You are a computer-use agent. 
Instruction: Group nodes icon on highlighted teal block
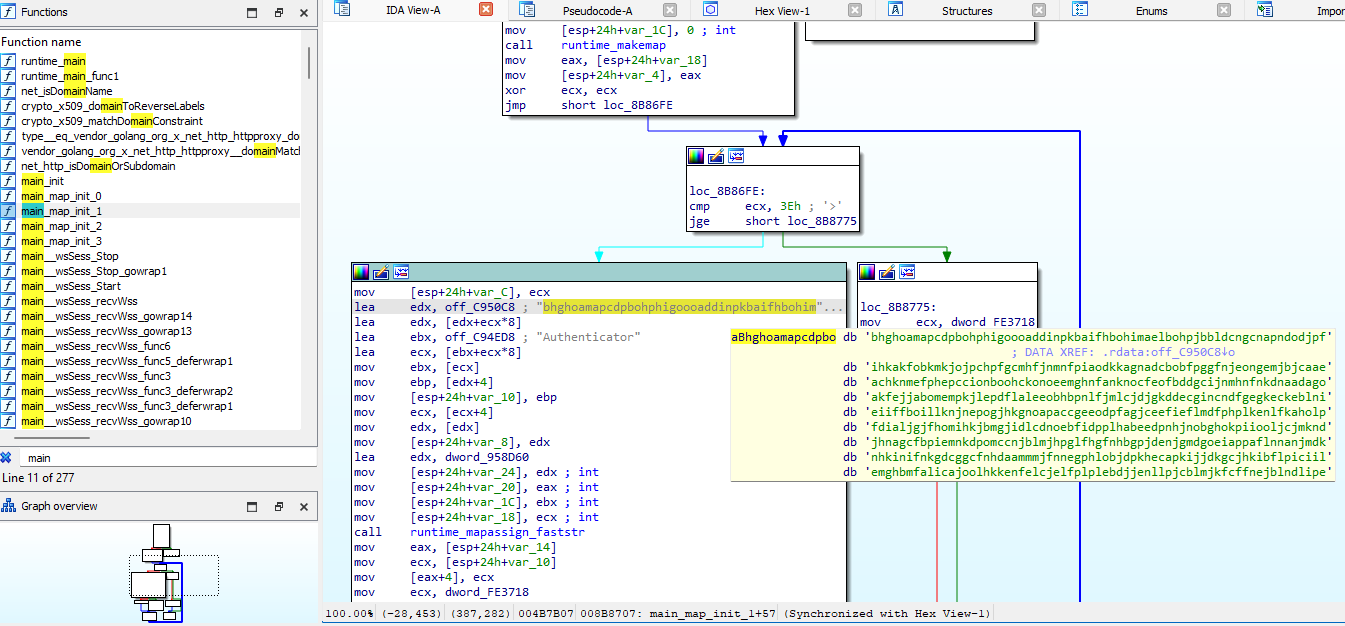pyautogui.click(x=401, y=272)
